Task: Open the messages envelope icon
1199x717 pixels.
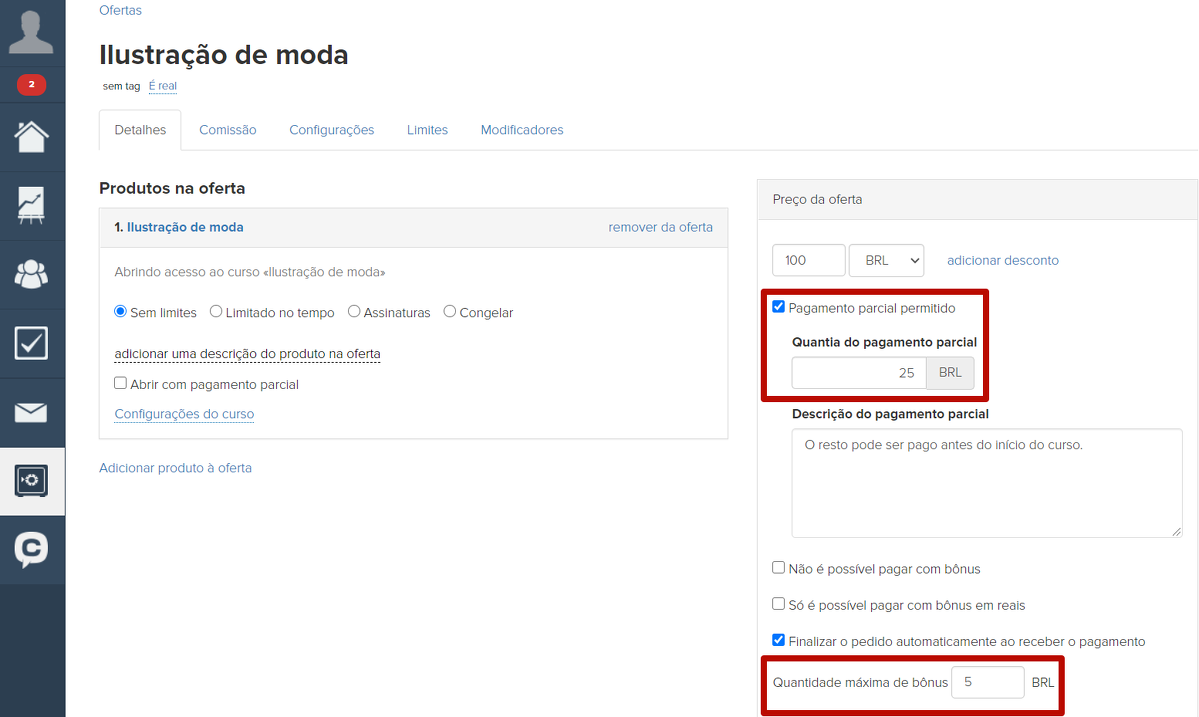Action: pyautogui.click(x=31, y=412)
